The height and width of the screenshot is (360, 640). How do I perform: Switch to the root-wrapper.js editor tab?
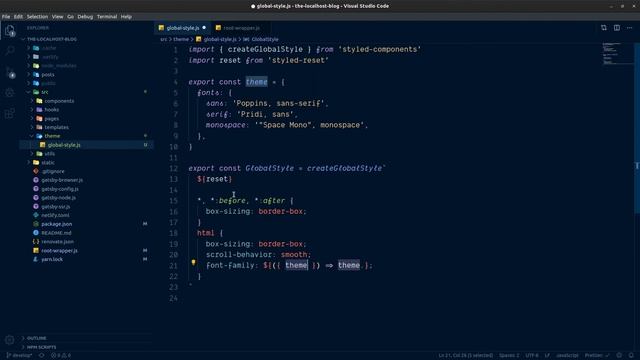241,28
